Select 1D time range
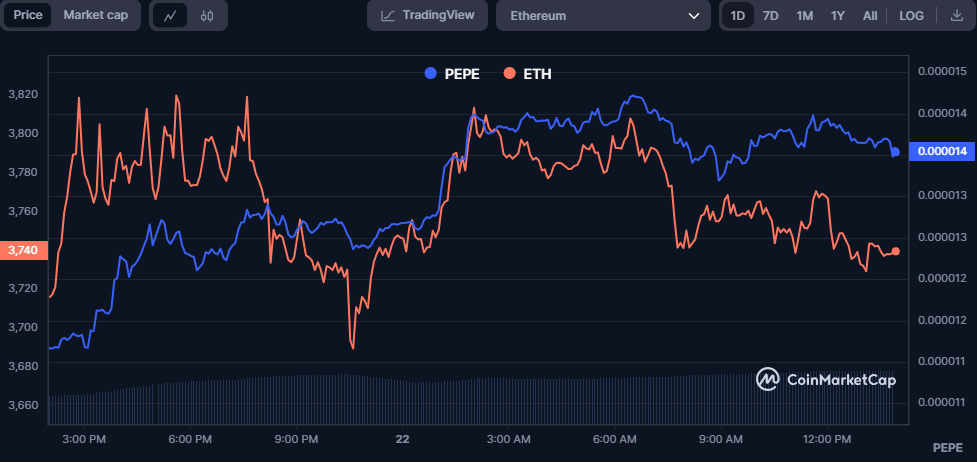This screenshot has width=977, height=462. (x=738, y=16)
